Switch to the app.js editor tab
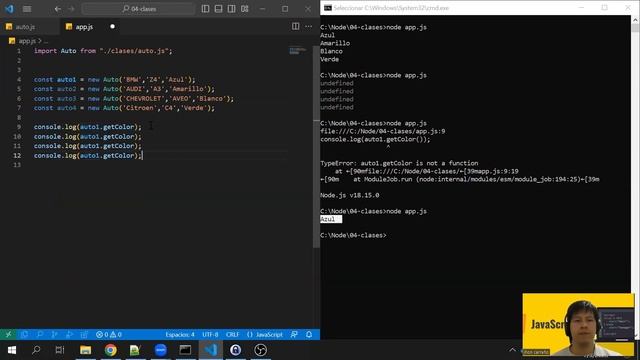This screenshot has height=360, width=640. tap(84, 27)
